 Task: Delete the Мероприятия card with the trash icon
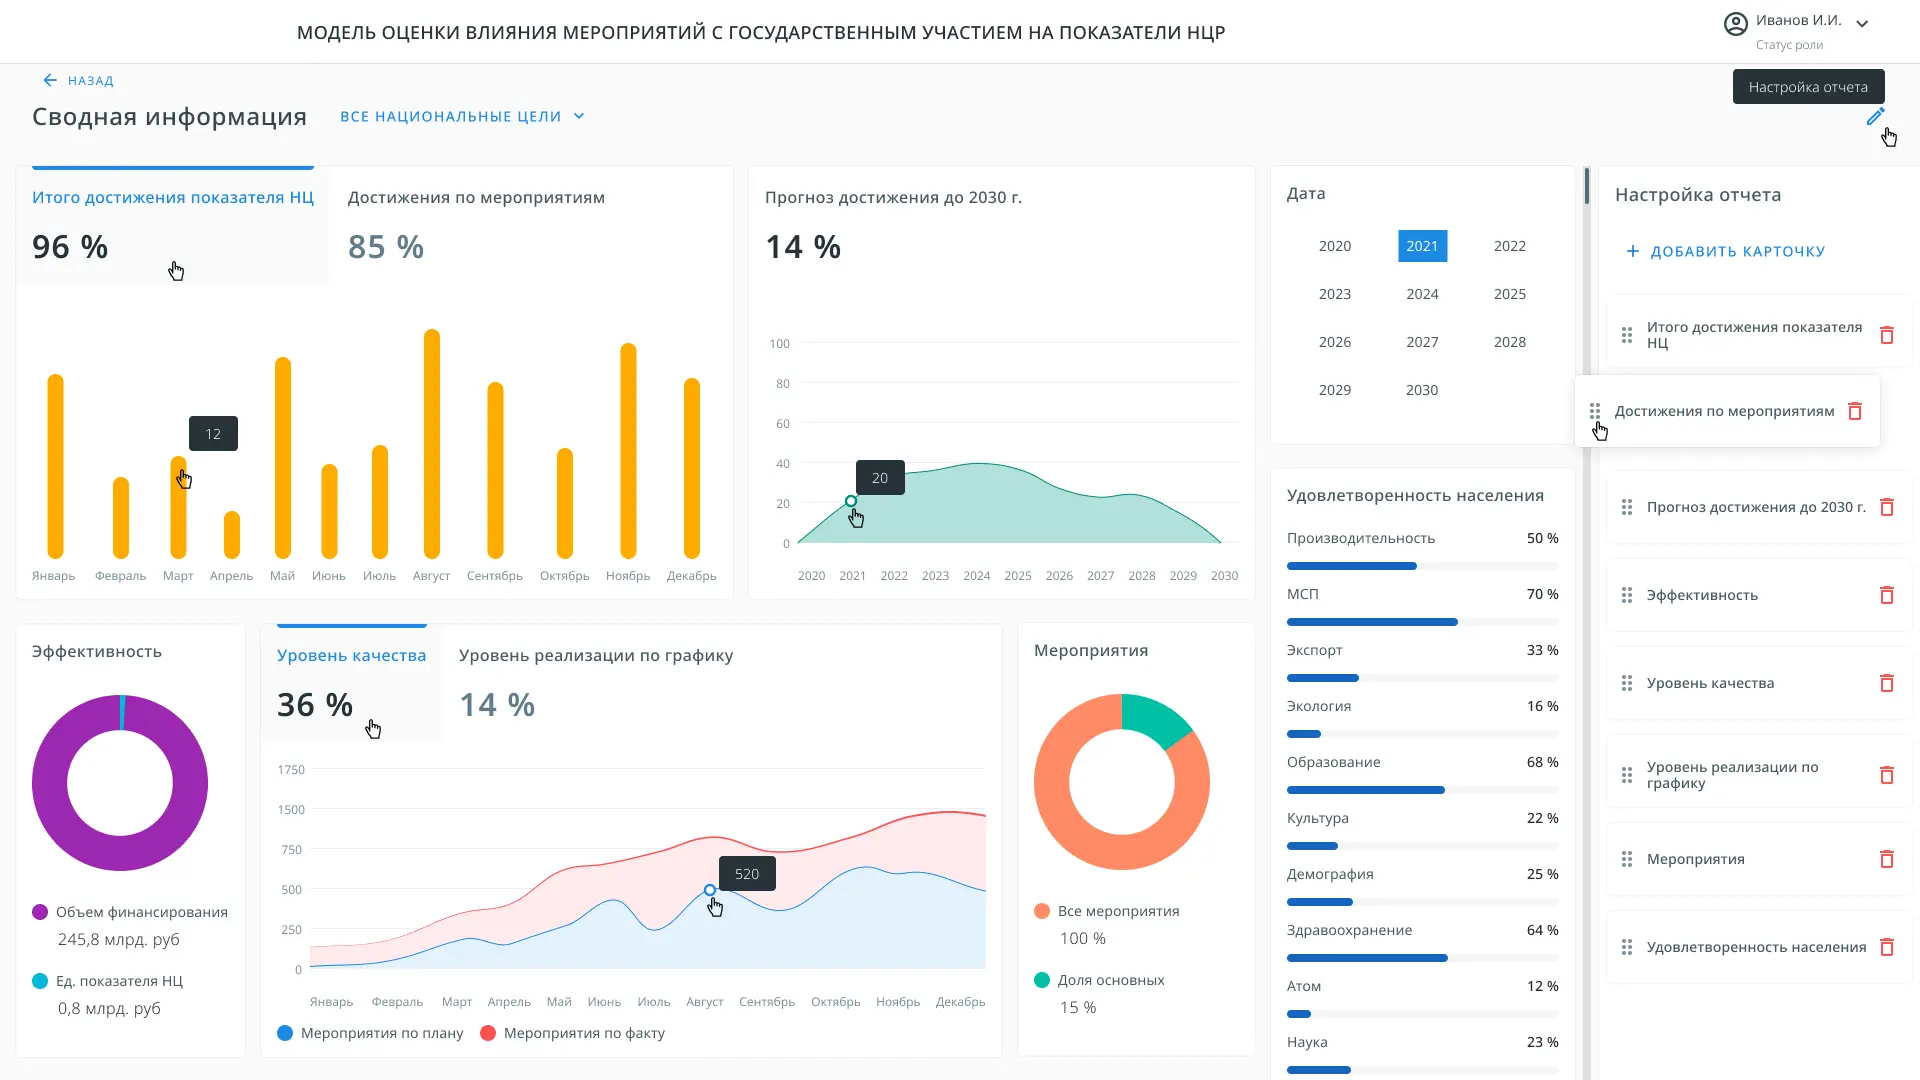(1886, 859)
